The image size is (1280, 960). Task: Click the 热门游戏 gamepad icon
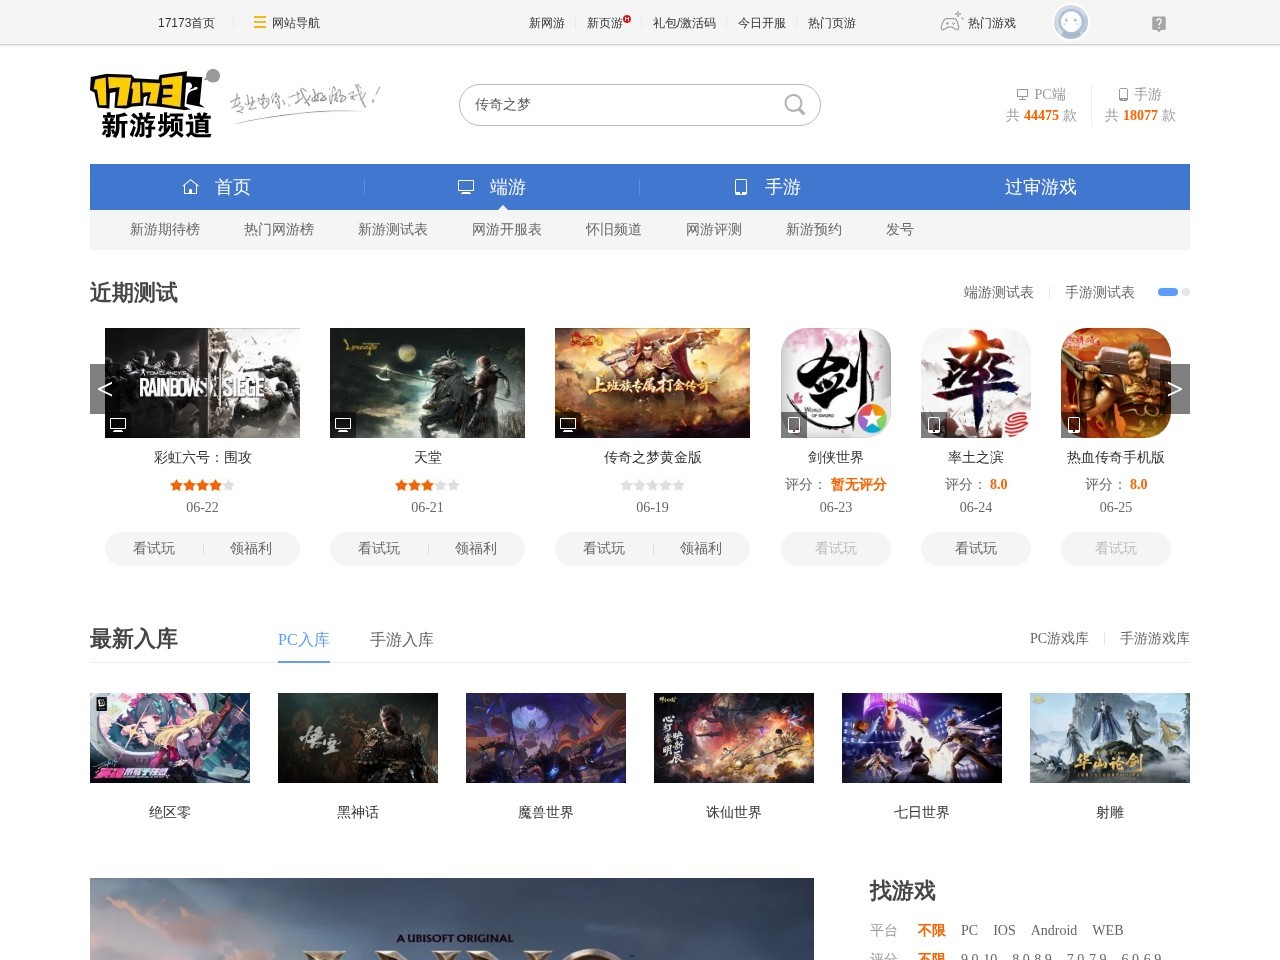pyautogui.click(x=951, y=22)
